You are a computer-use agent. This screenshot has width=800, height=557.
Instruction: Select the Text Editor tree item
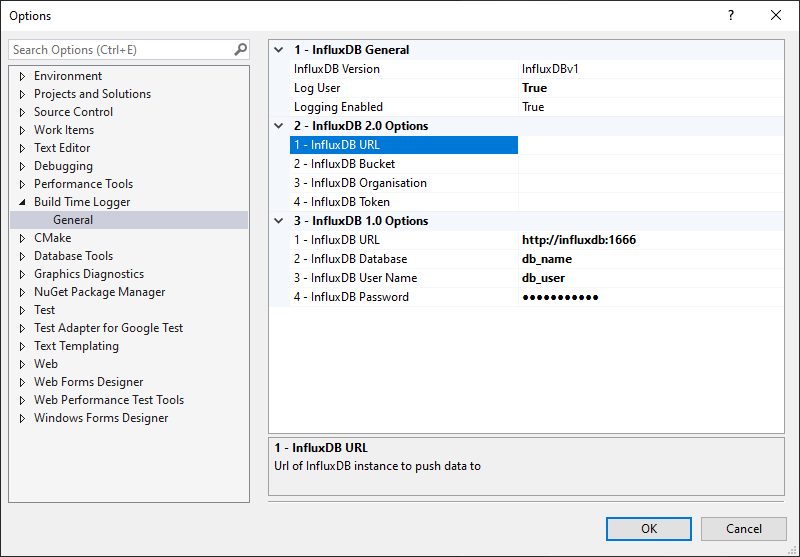(62, 148)
